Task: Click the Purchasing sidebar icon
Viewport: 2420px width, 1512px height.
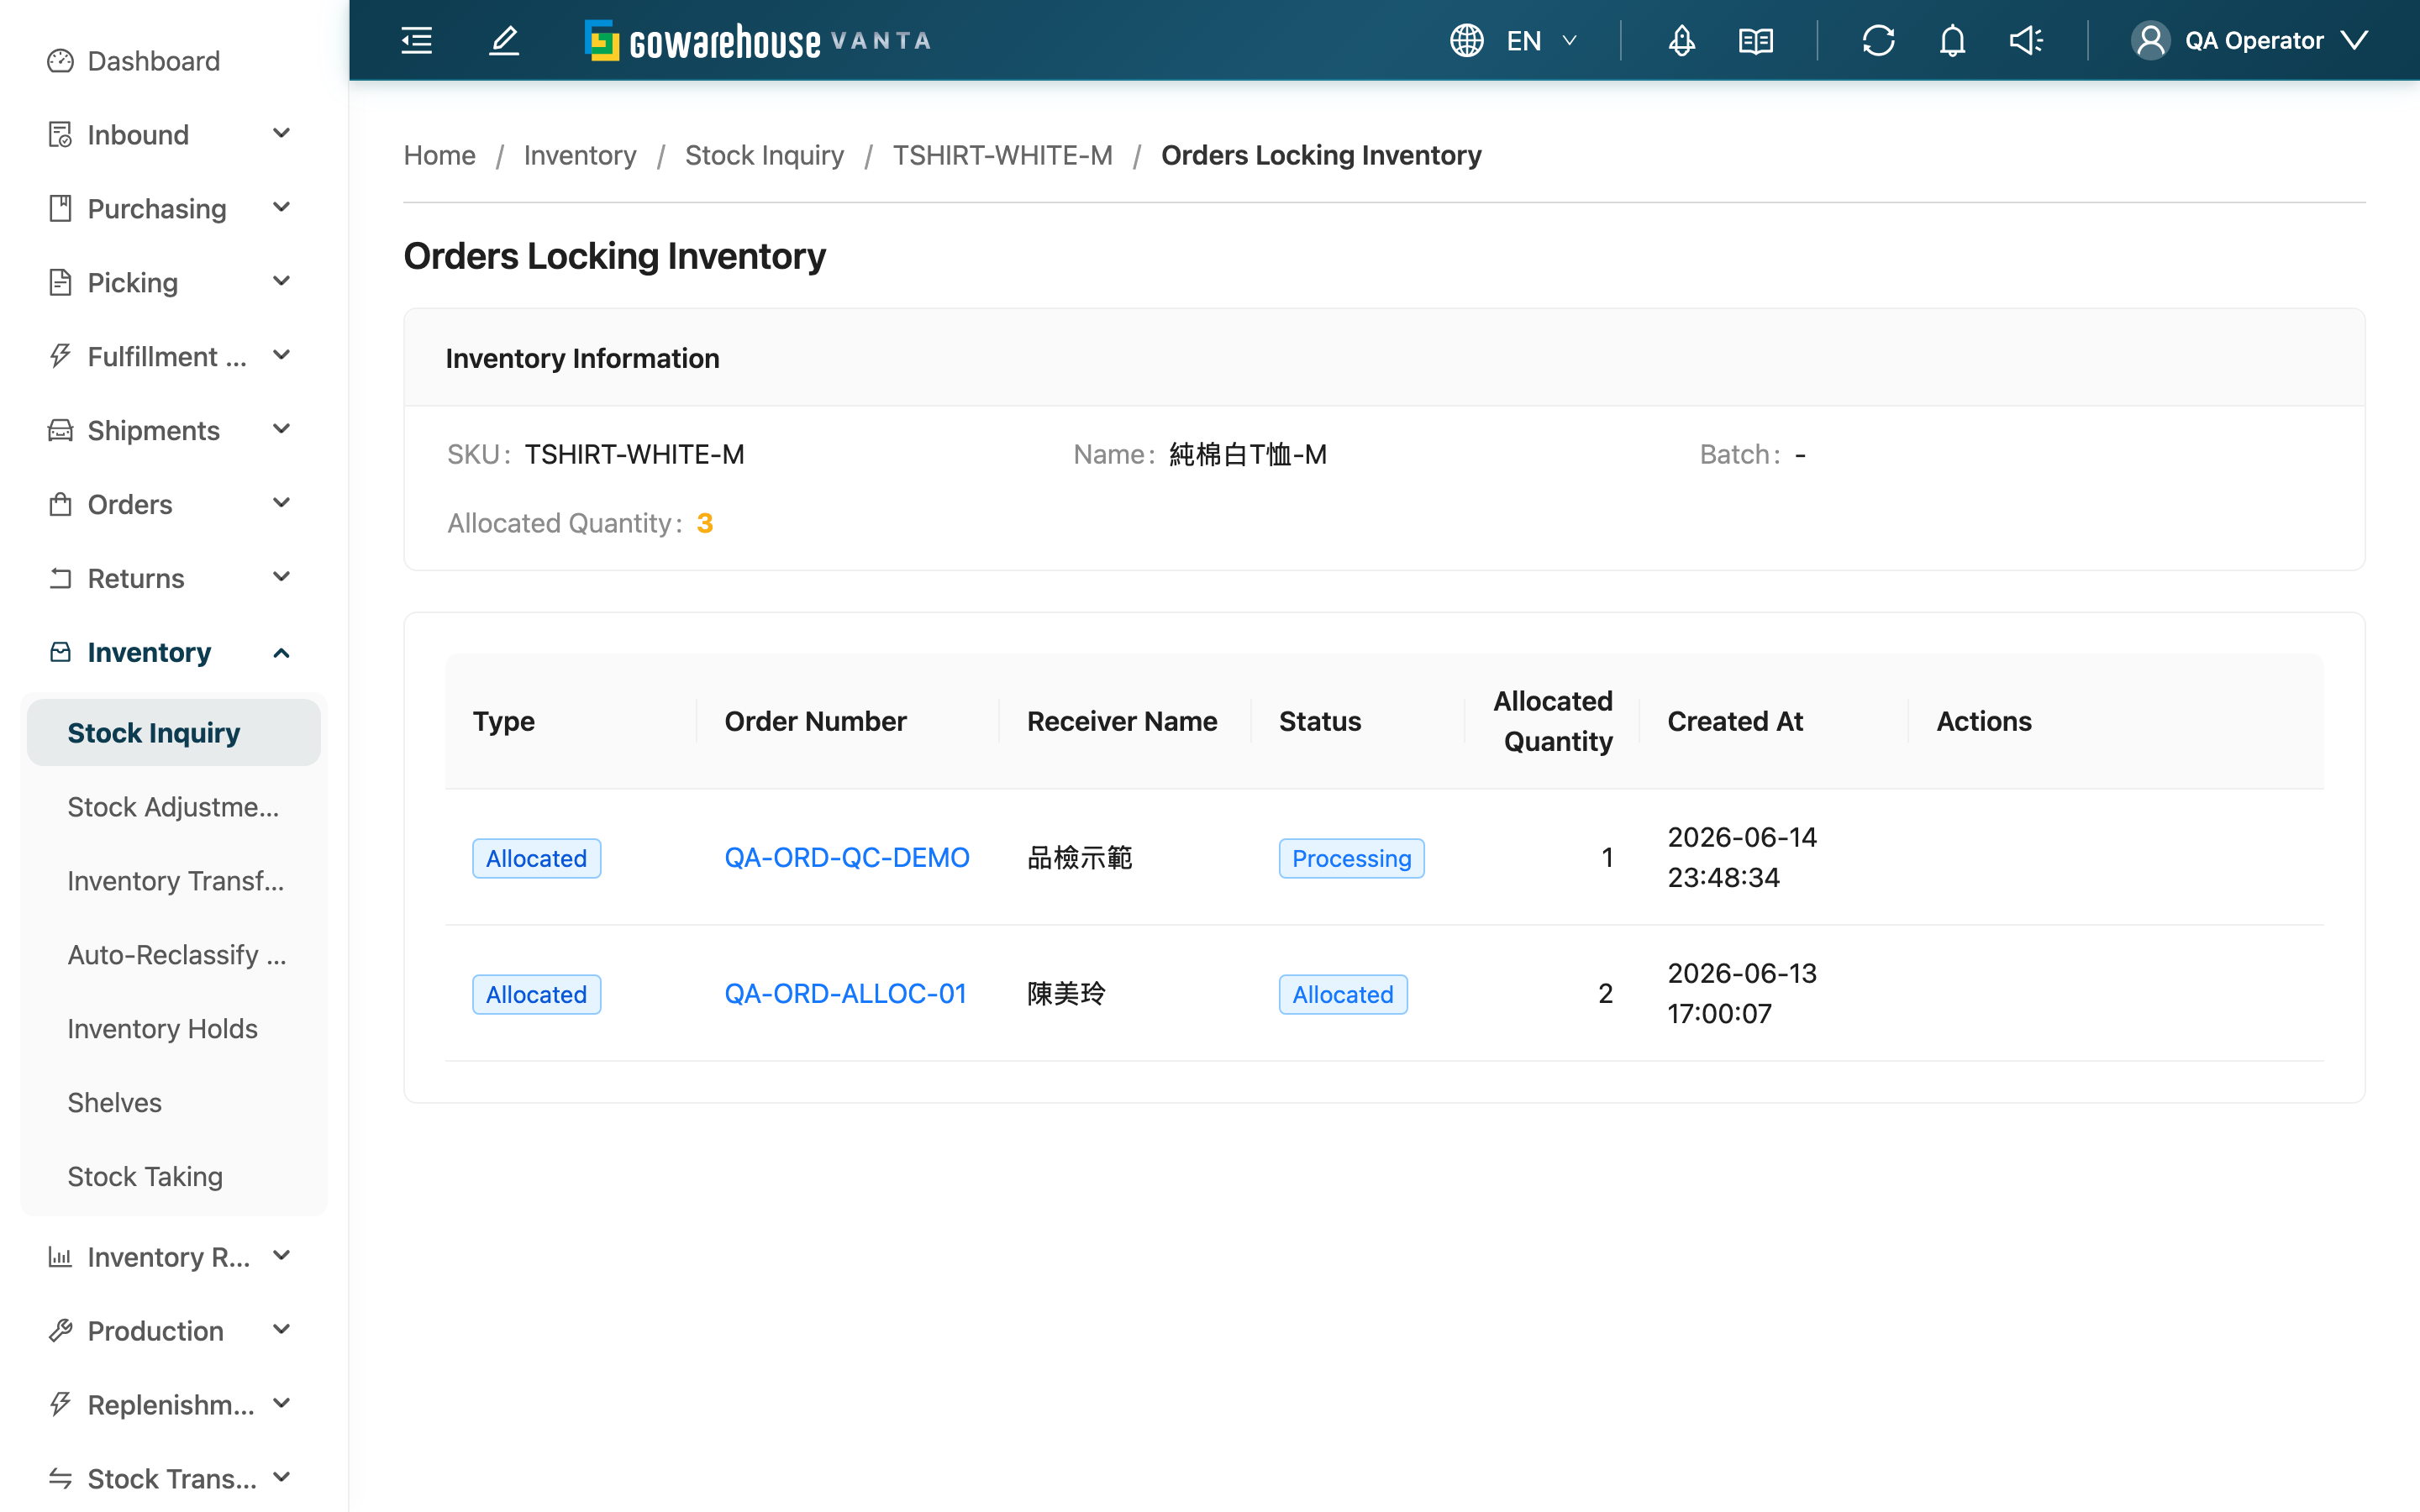Action: click(x=60, y=208)
